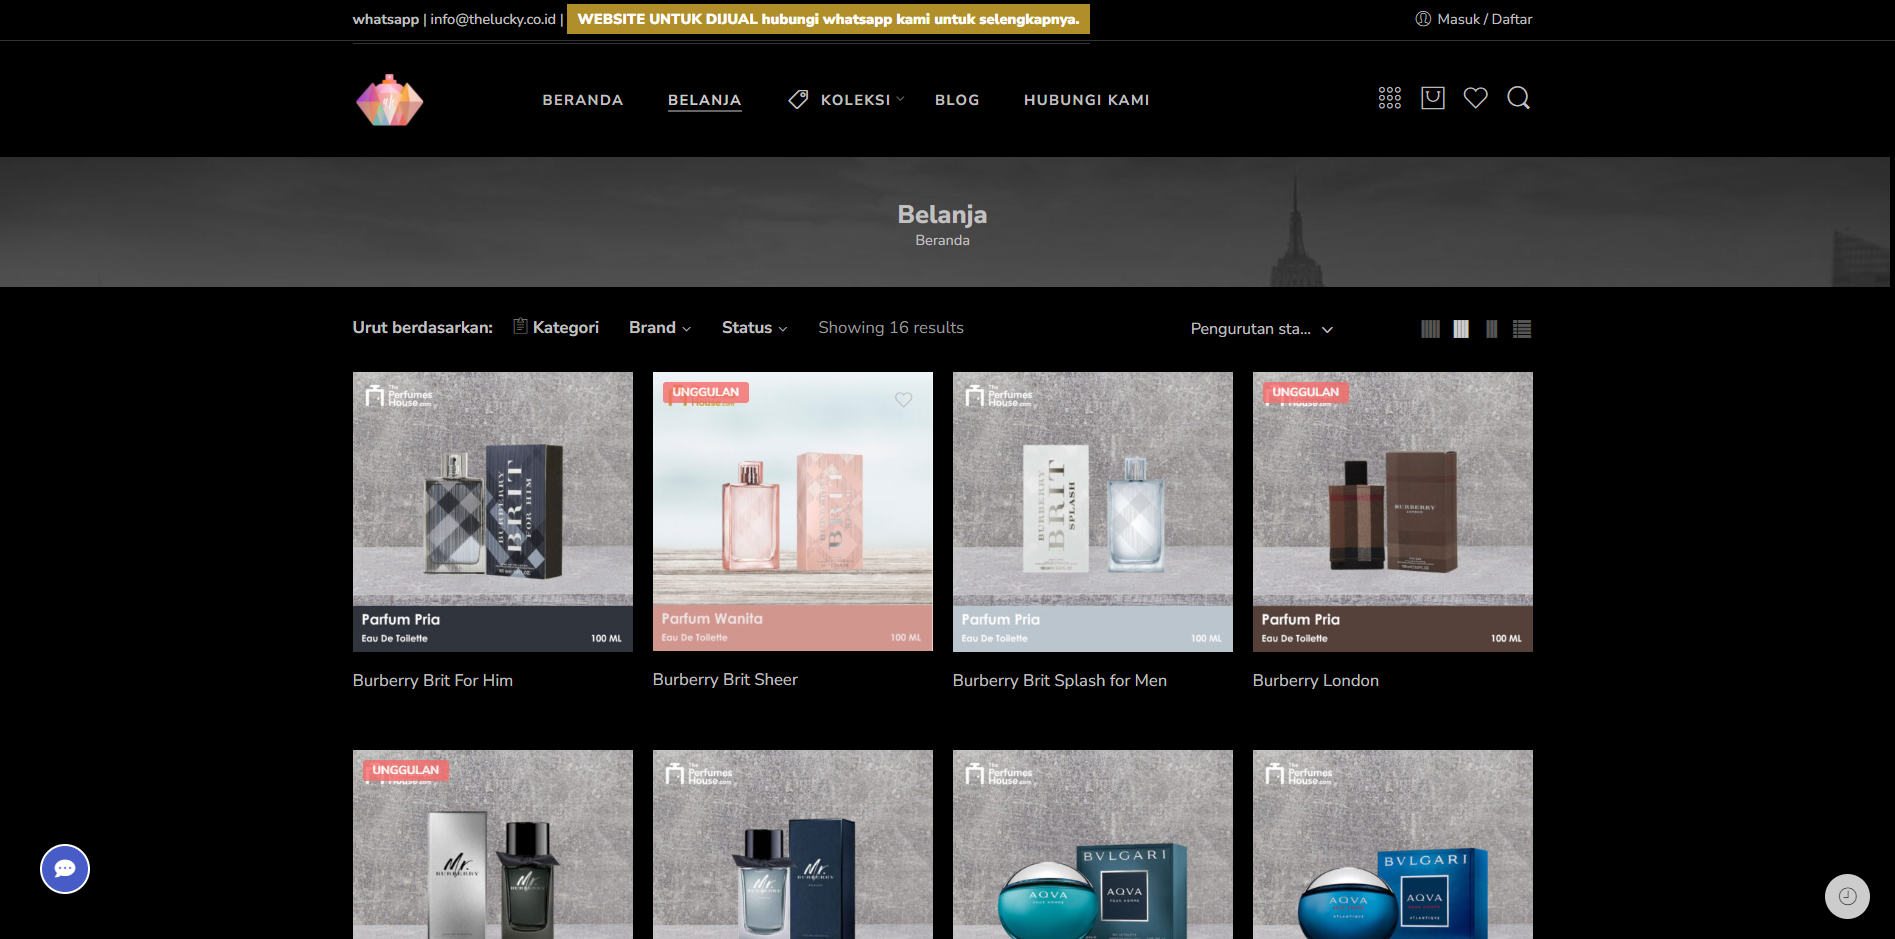Open the Kategori filter

566,327
